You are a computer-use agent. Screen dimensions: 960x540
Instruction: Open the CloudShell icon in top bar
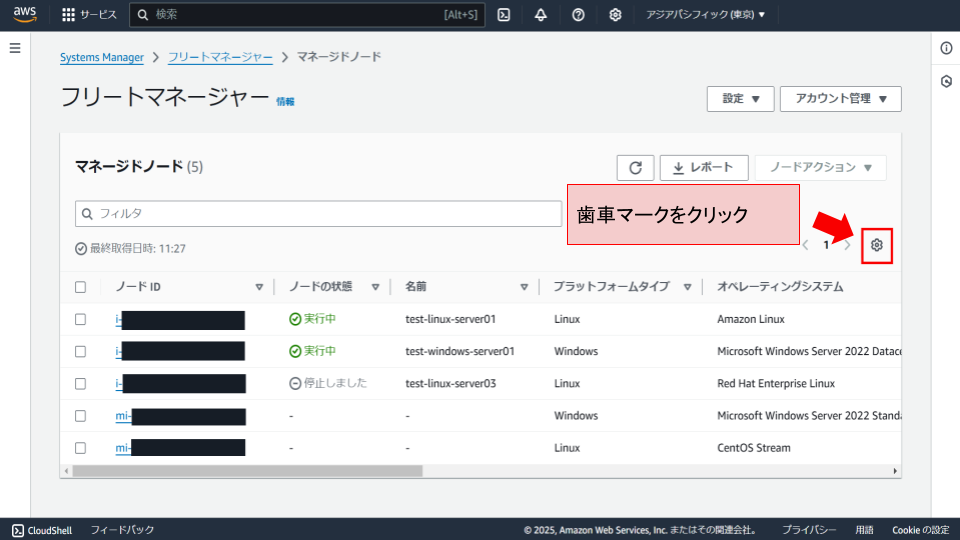point(504,15)
